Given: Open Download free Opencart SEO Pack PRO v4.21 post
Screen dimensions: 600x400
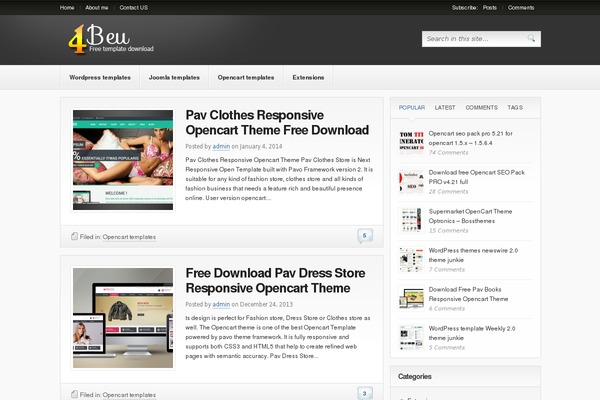Looking at the screenshot, I should tap(476, 177).
